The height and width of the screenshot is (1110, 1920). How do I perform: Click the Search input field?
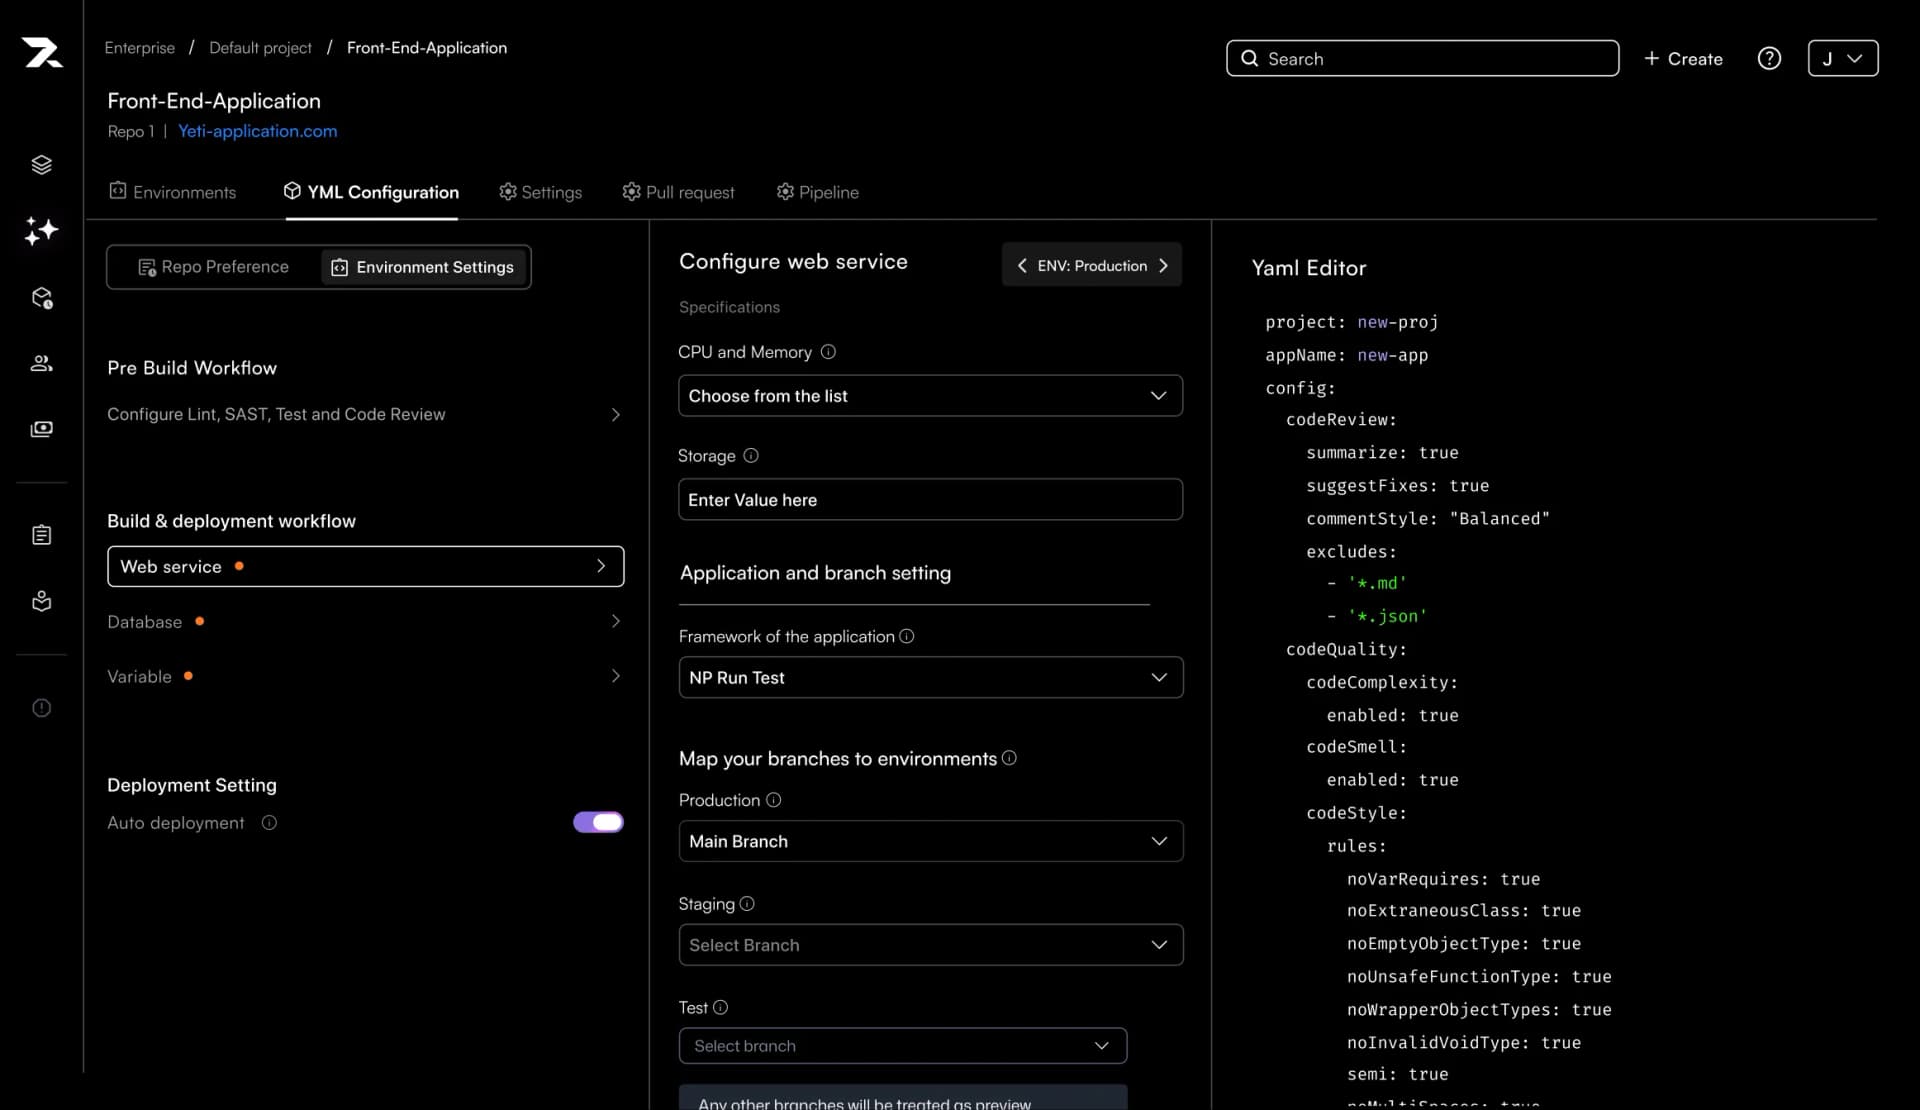tap(1422, 58)
